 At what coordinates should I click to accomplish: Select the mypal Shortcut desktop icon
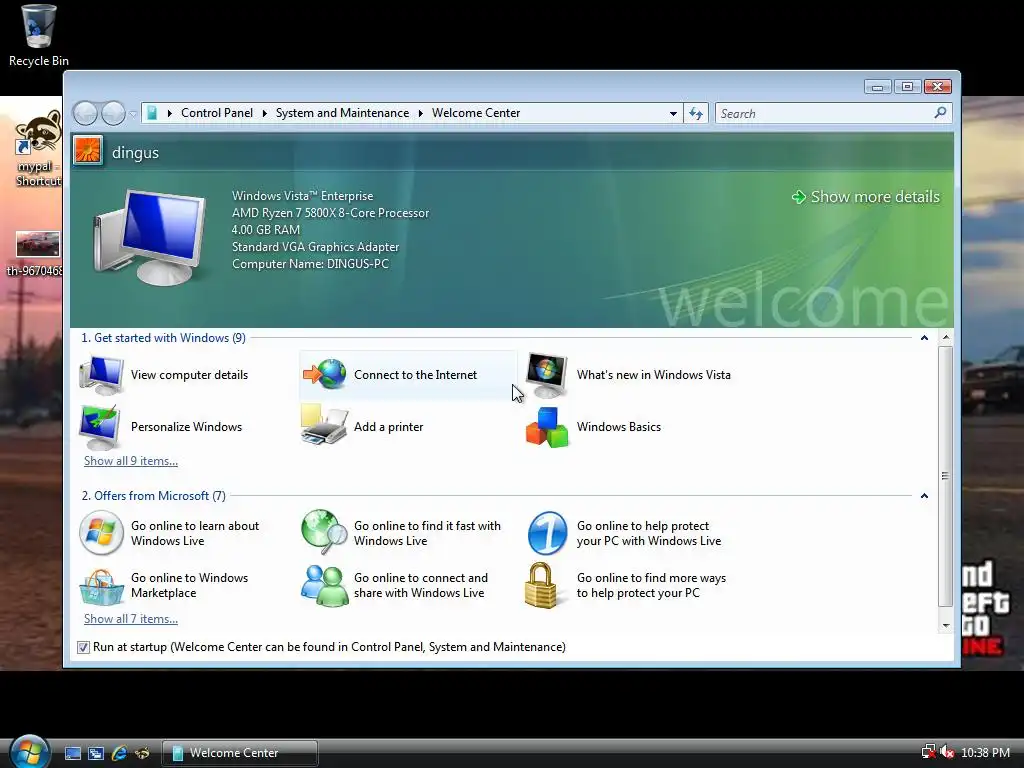pos(39,148)
